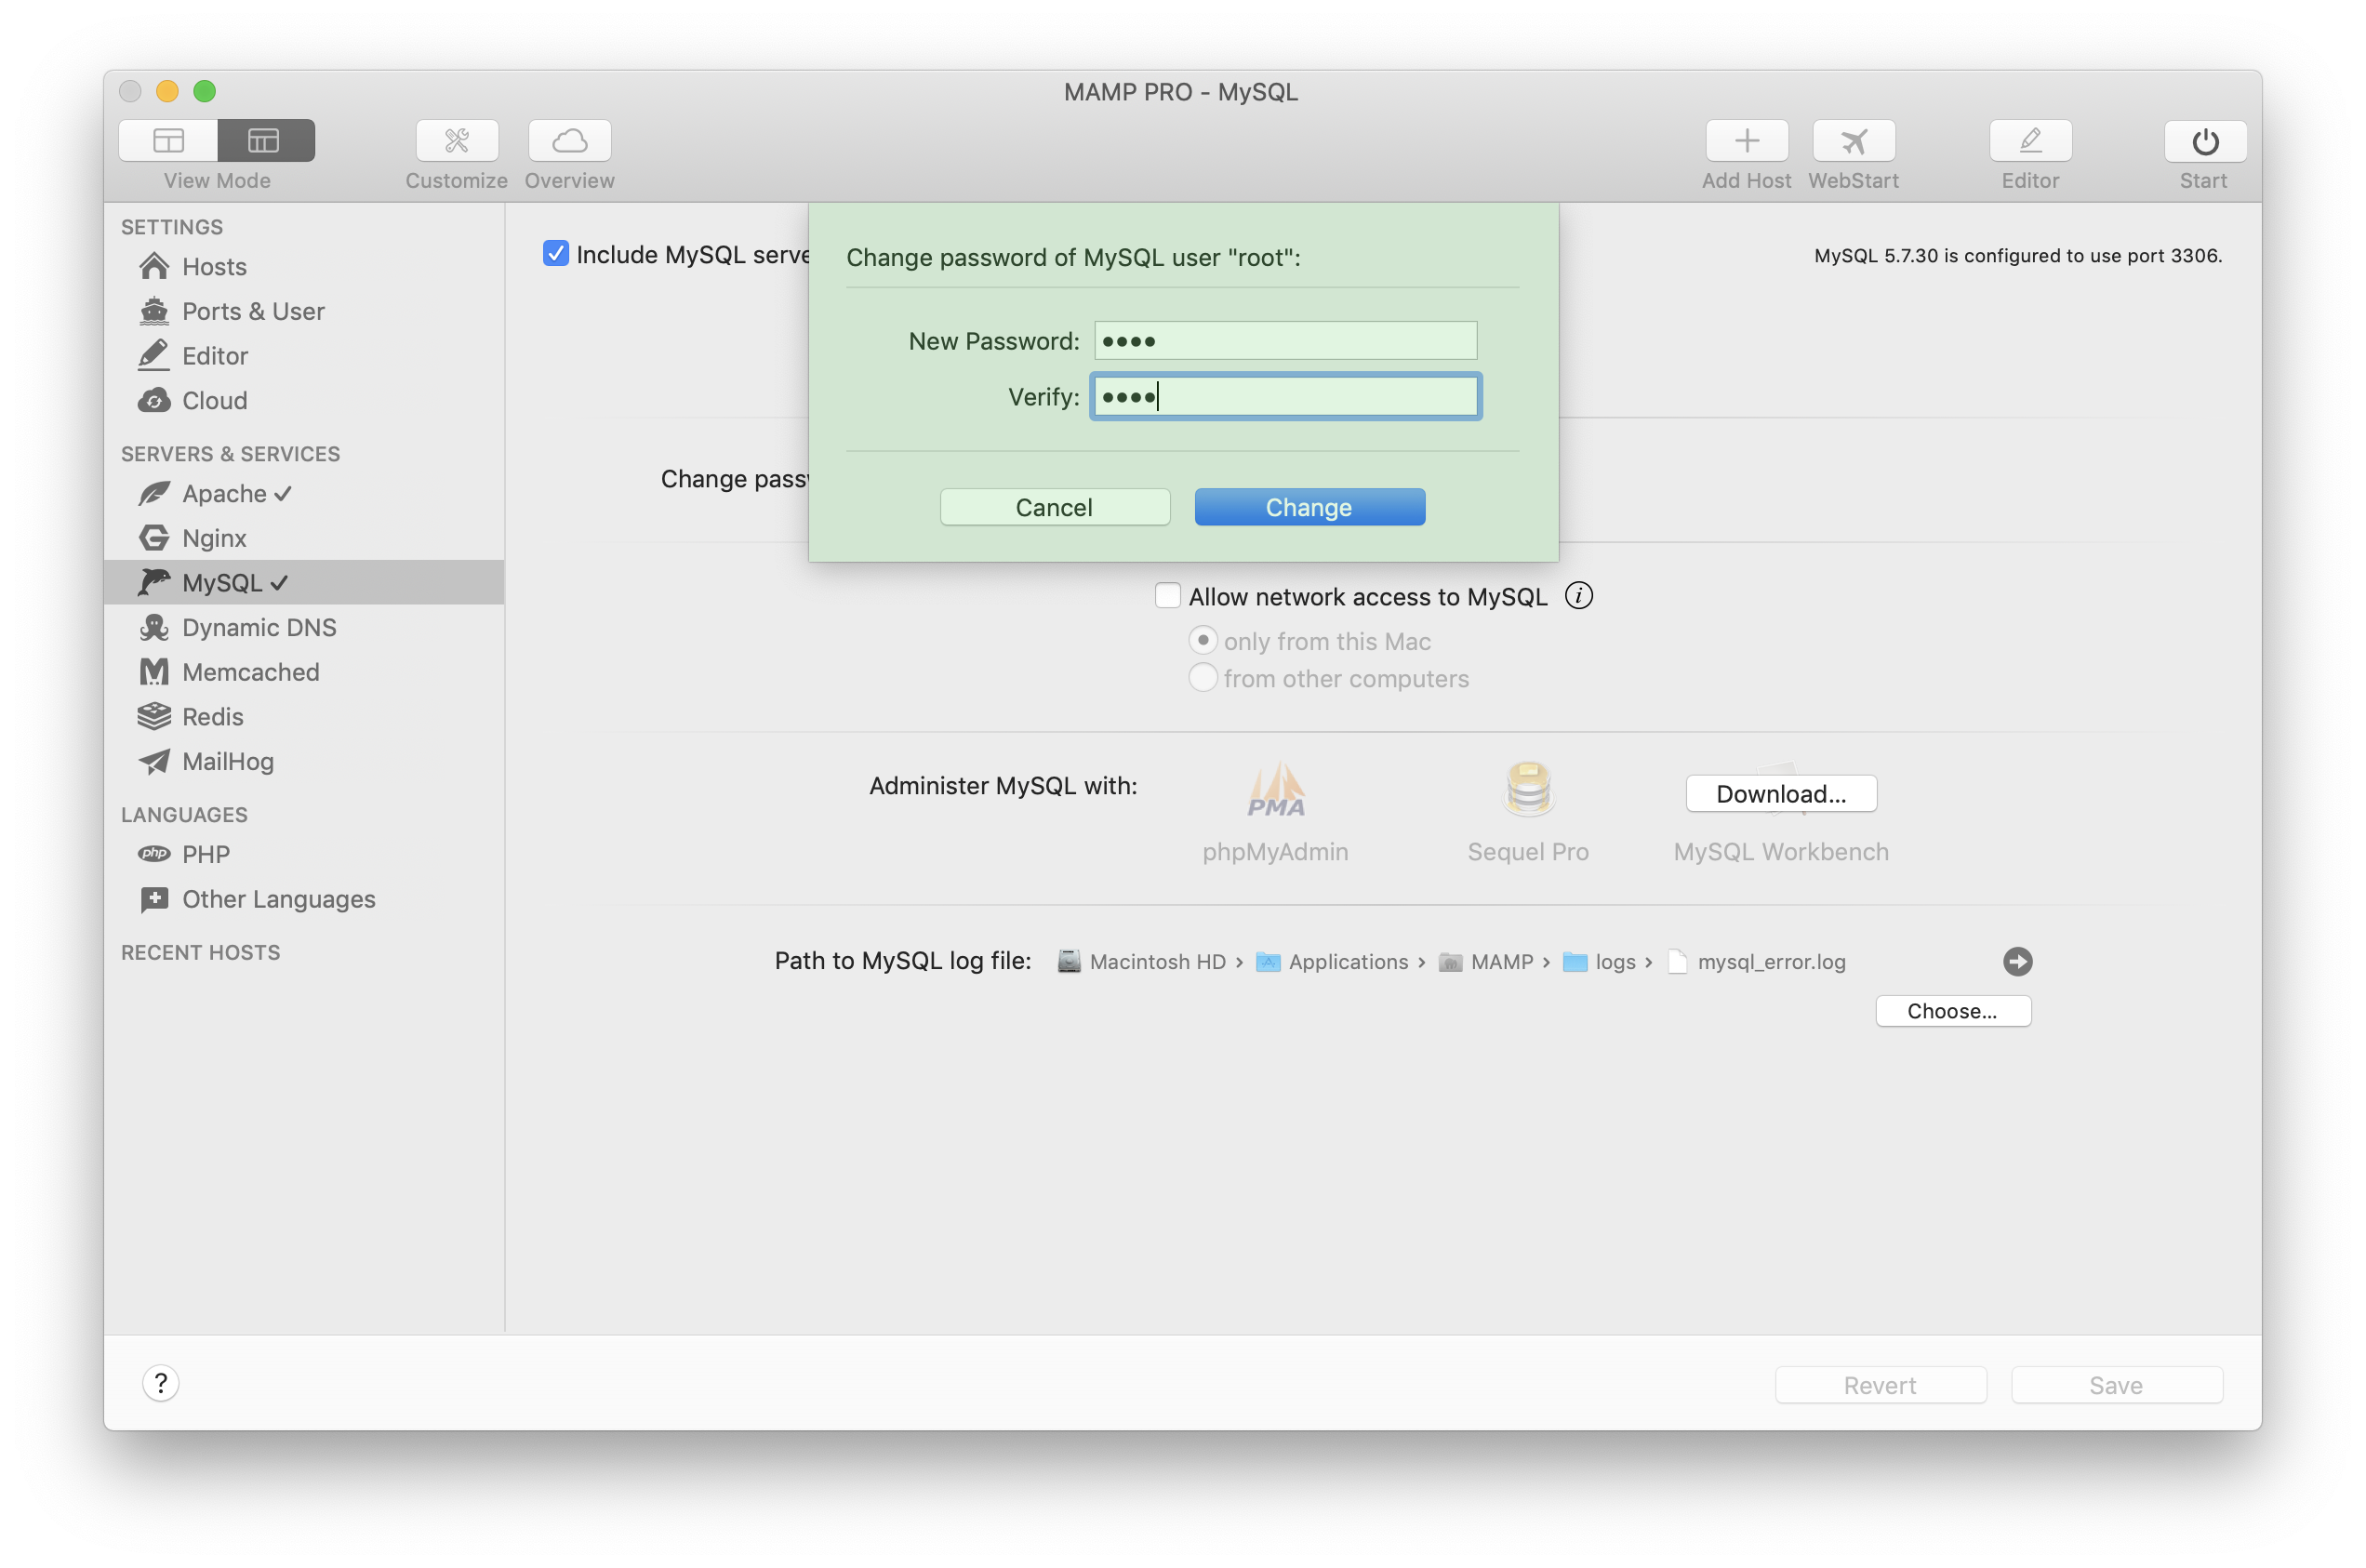Click the Hosts settings menu item
This screenshot has height=1568, width=2366.
coord(215,264)
